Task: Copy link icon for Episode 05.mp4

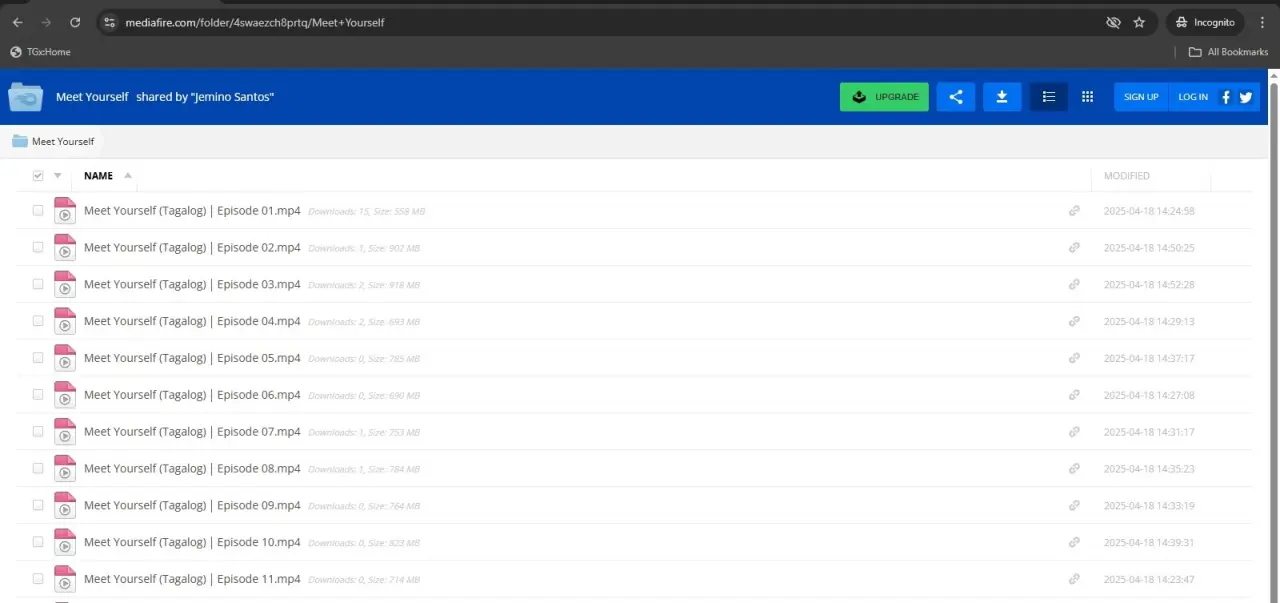Action: [1074, 358]
